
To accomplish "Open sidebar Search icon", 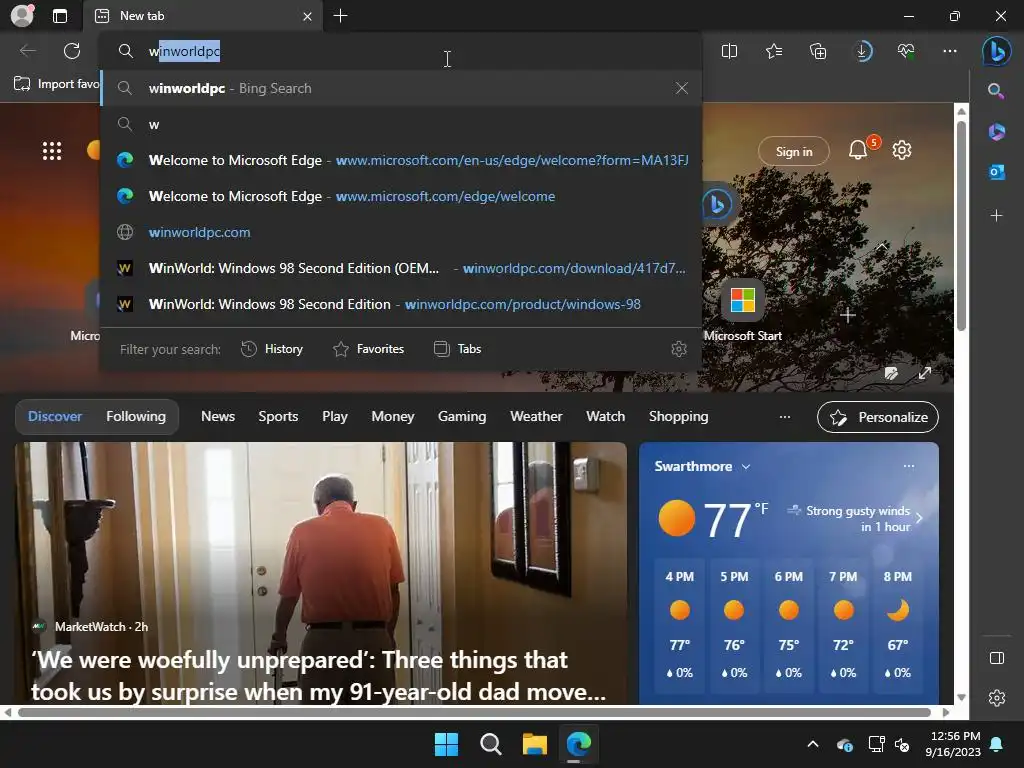I will (996, 91).
